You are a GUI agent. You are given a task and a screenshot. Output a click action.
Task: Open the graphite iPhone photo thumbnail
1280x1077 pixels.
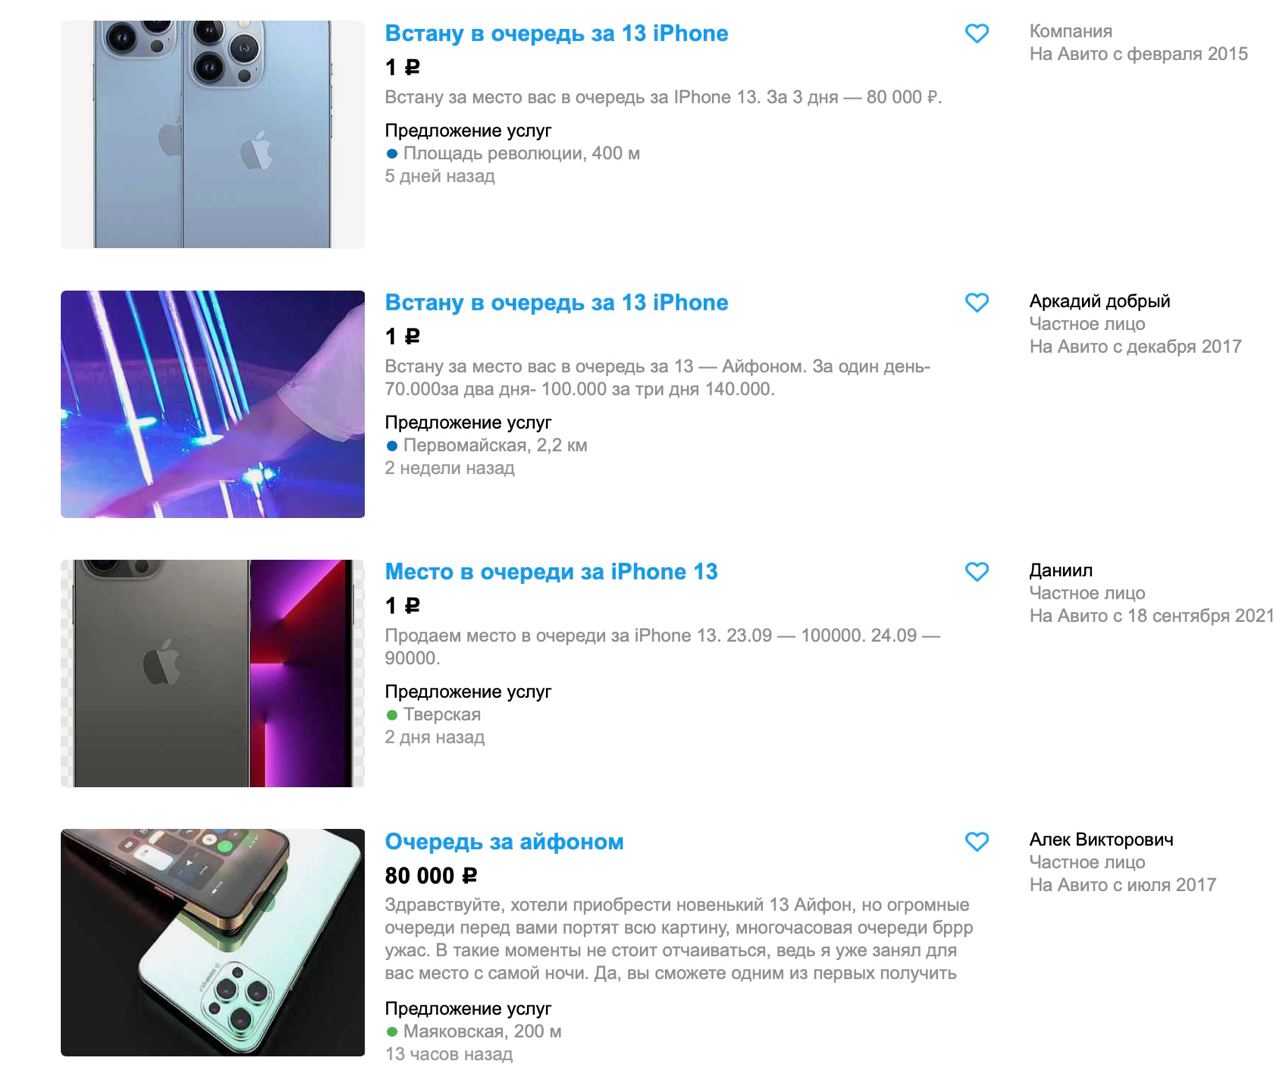[213, 673]
